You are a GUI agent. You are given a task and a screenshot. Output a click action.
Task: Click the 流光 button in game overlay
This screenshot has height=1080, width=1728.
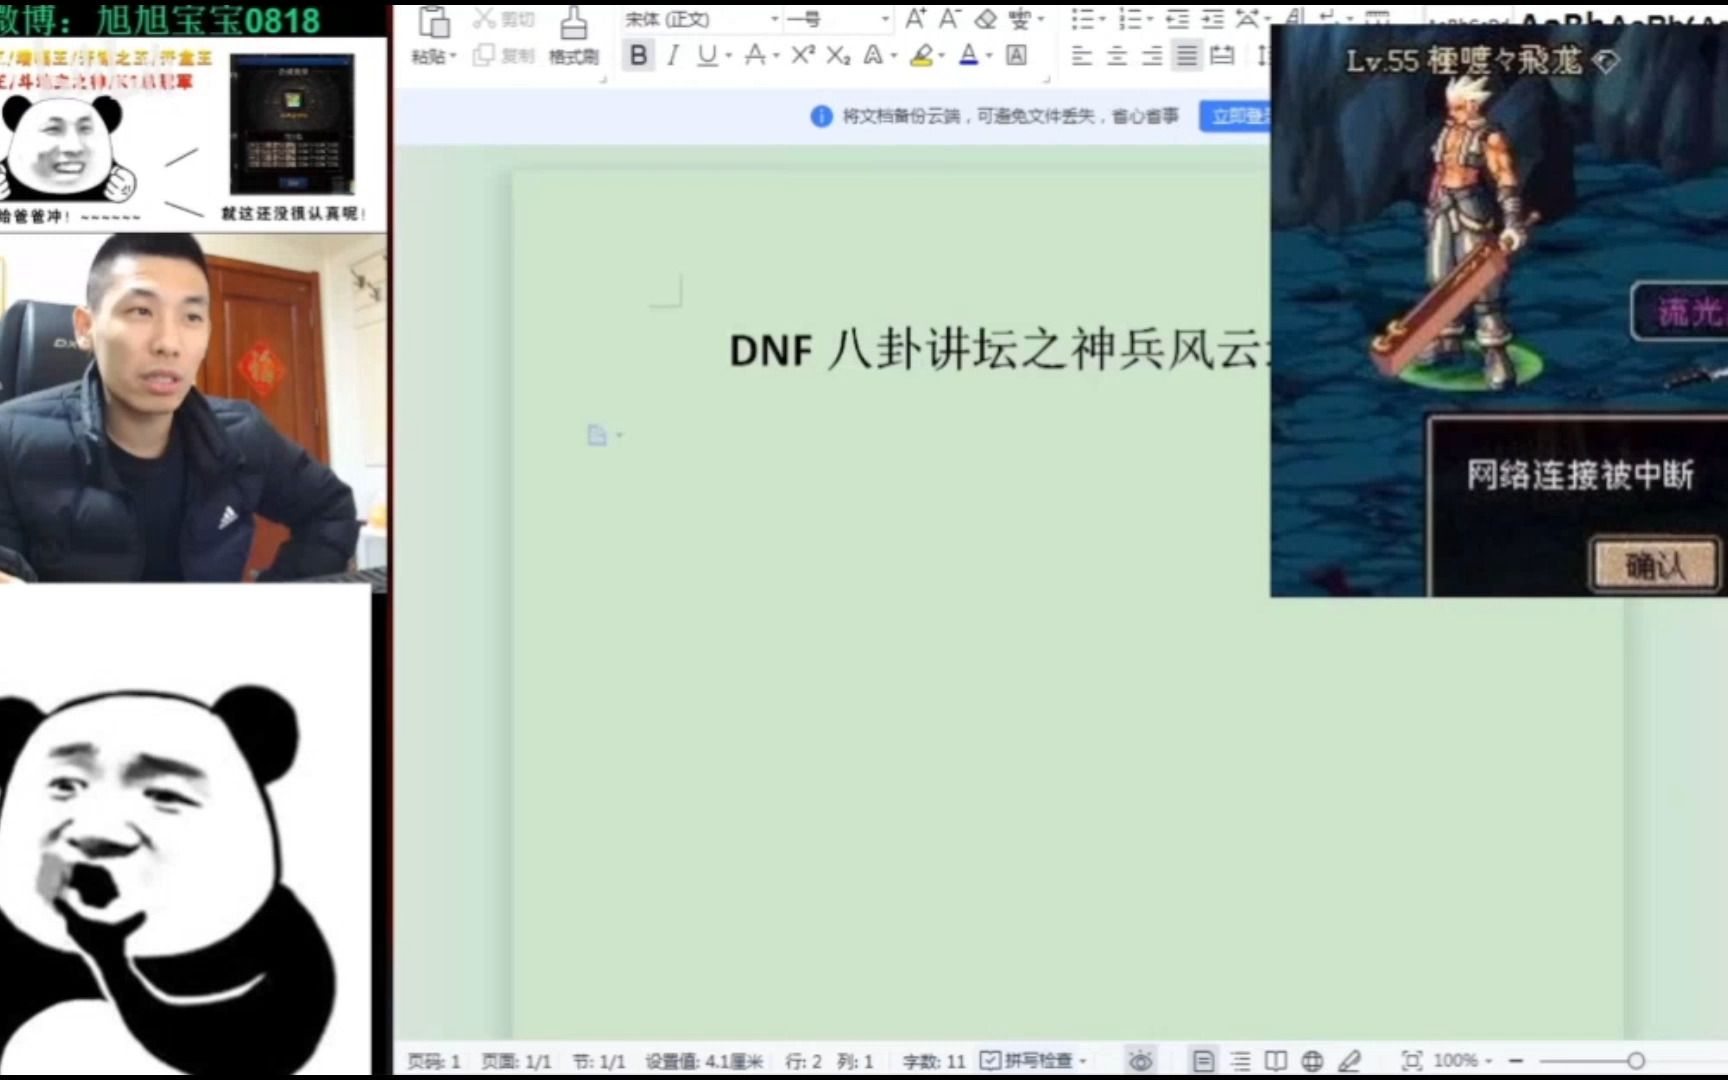pos(1682,311)
